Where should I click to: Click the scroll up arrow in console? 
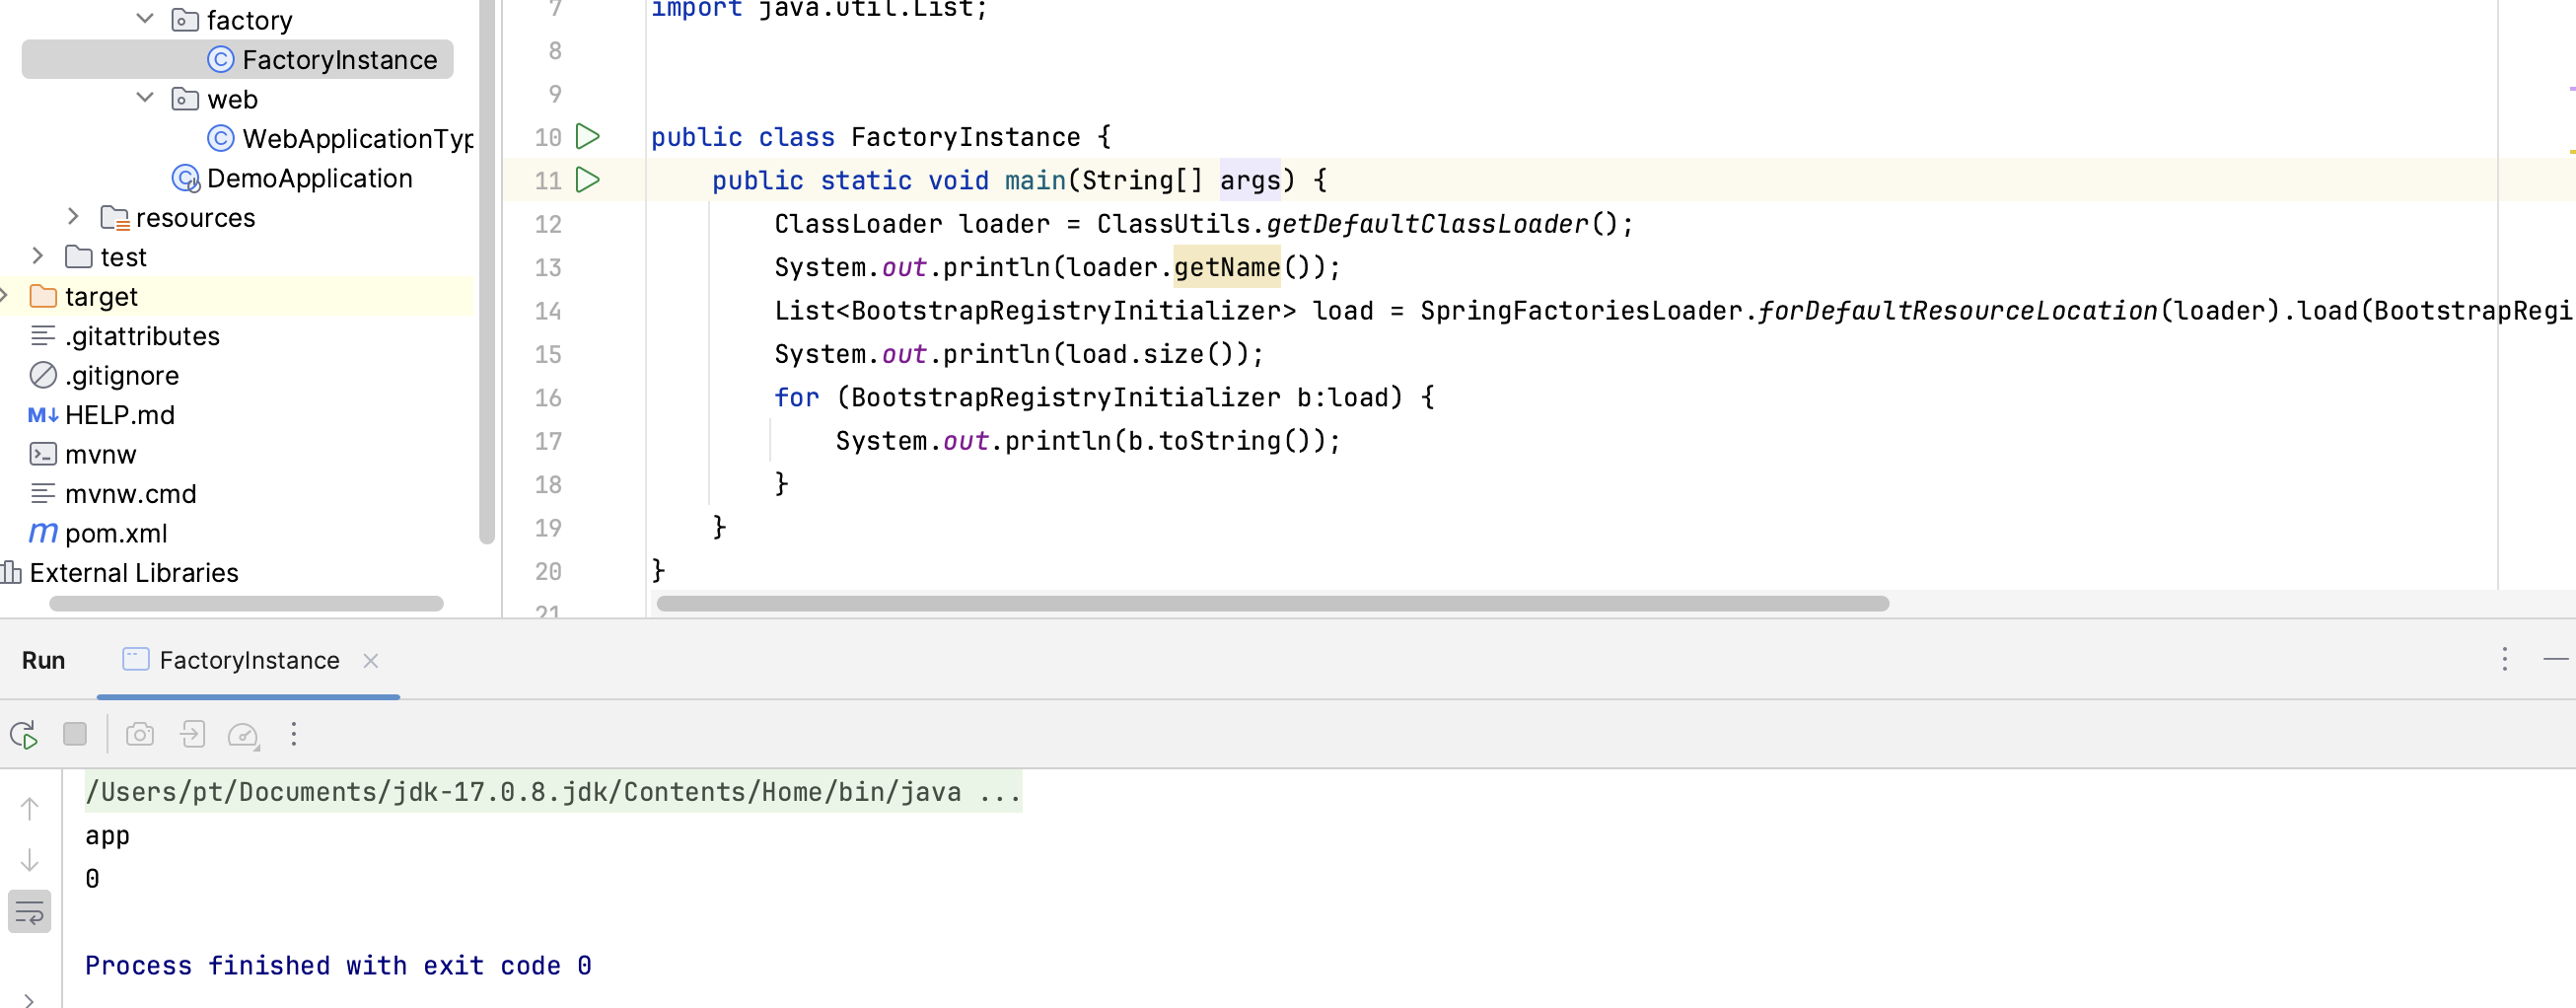pos(30,808)
